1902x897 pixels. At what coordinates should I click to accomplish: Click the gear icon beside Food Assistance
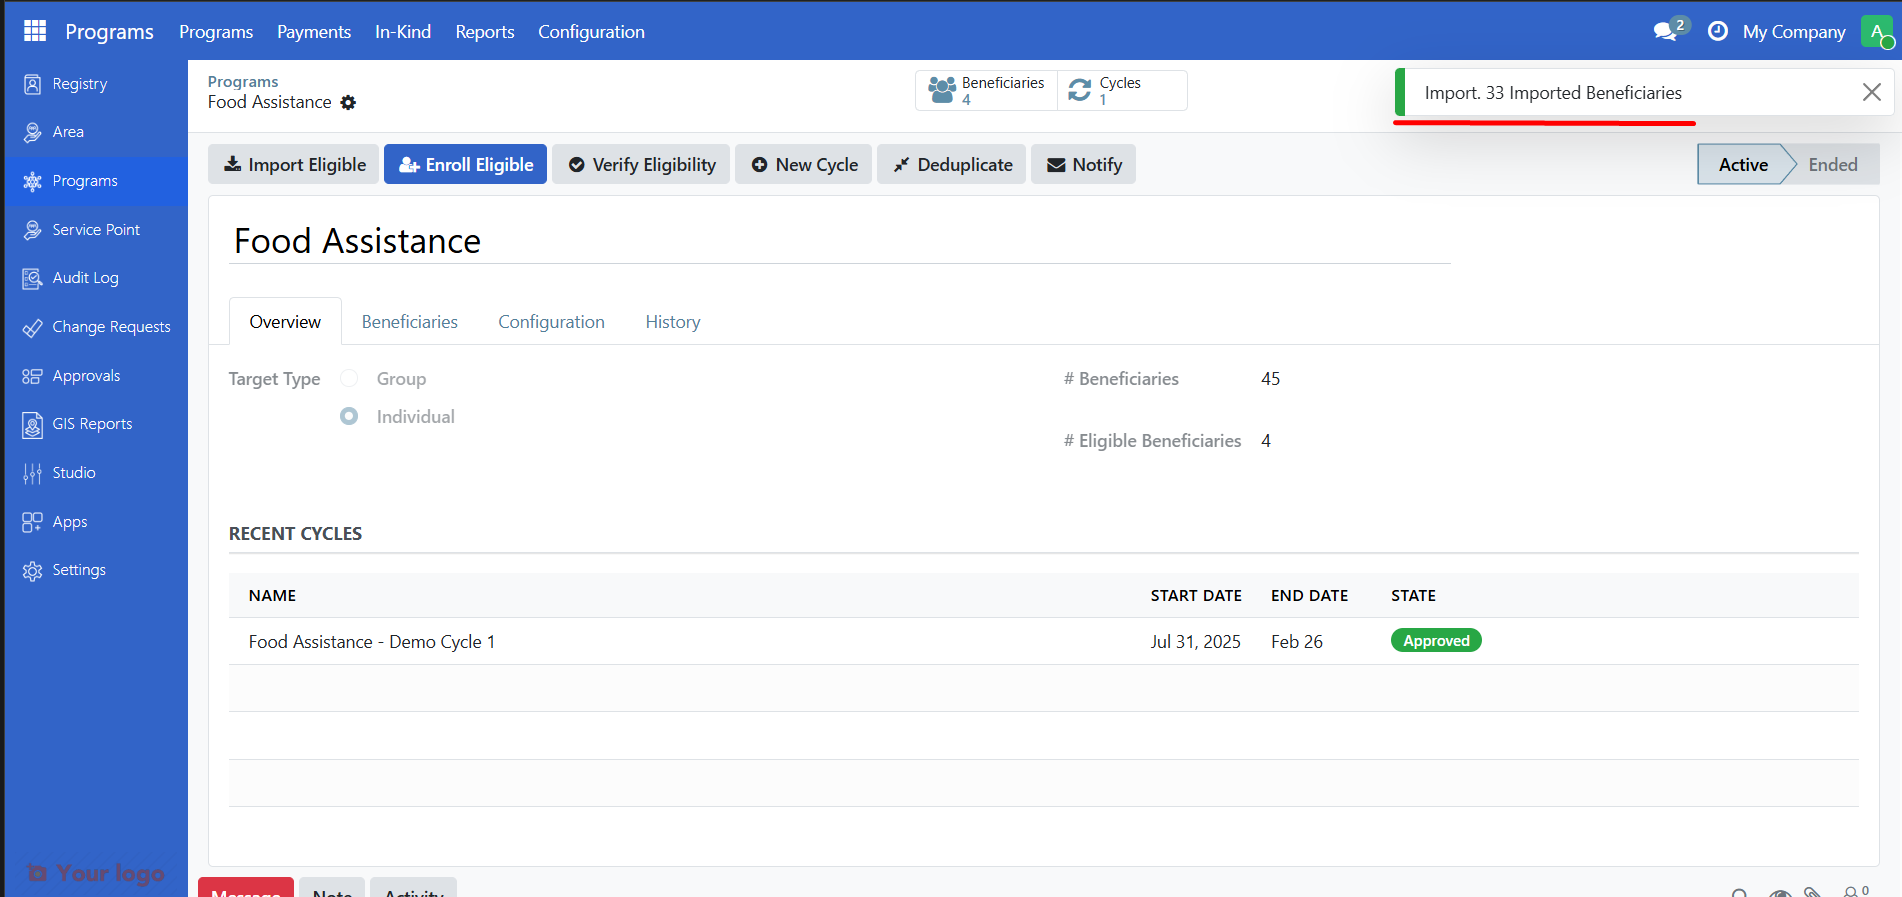click(348, 102)
